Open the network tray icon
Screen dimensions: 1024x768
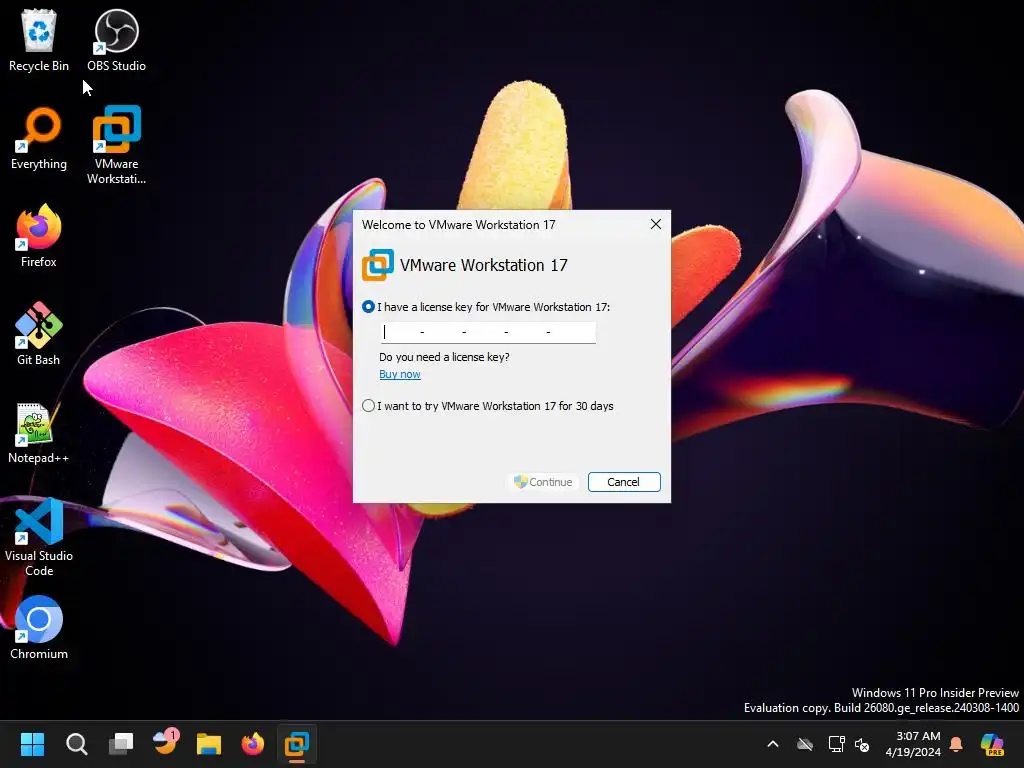[836, 744]
